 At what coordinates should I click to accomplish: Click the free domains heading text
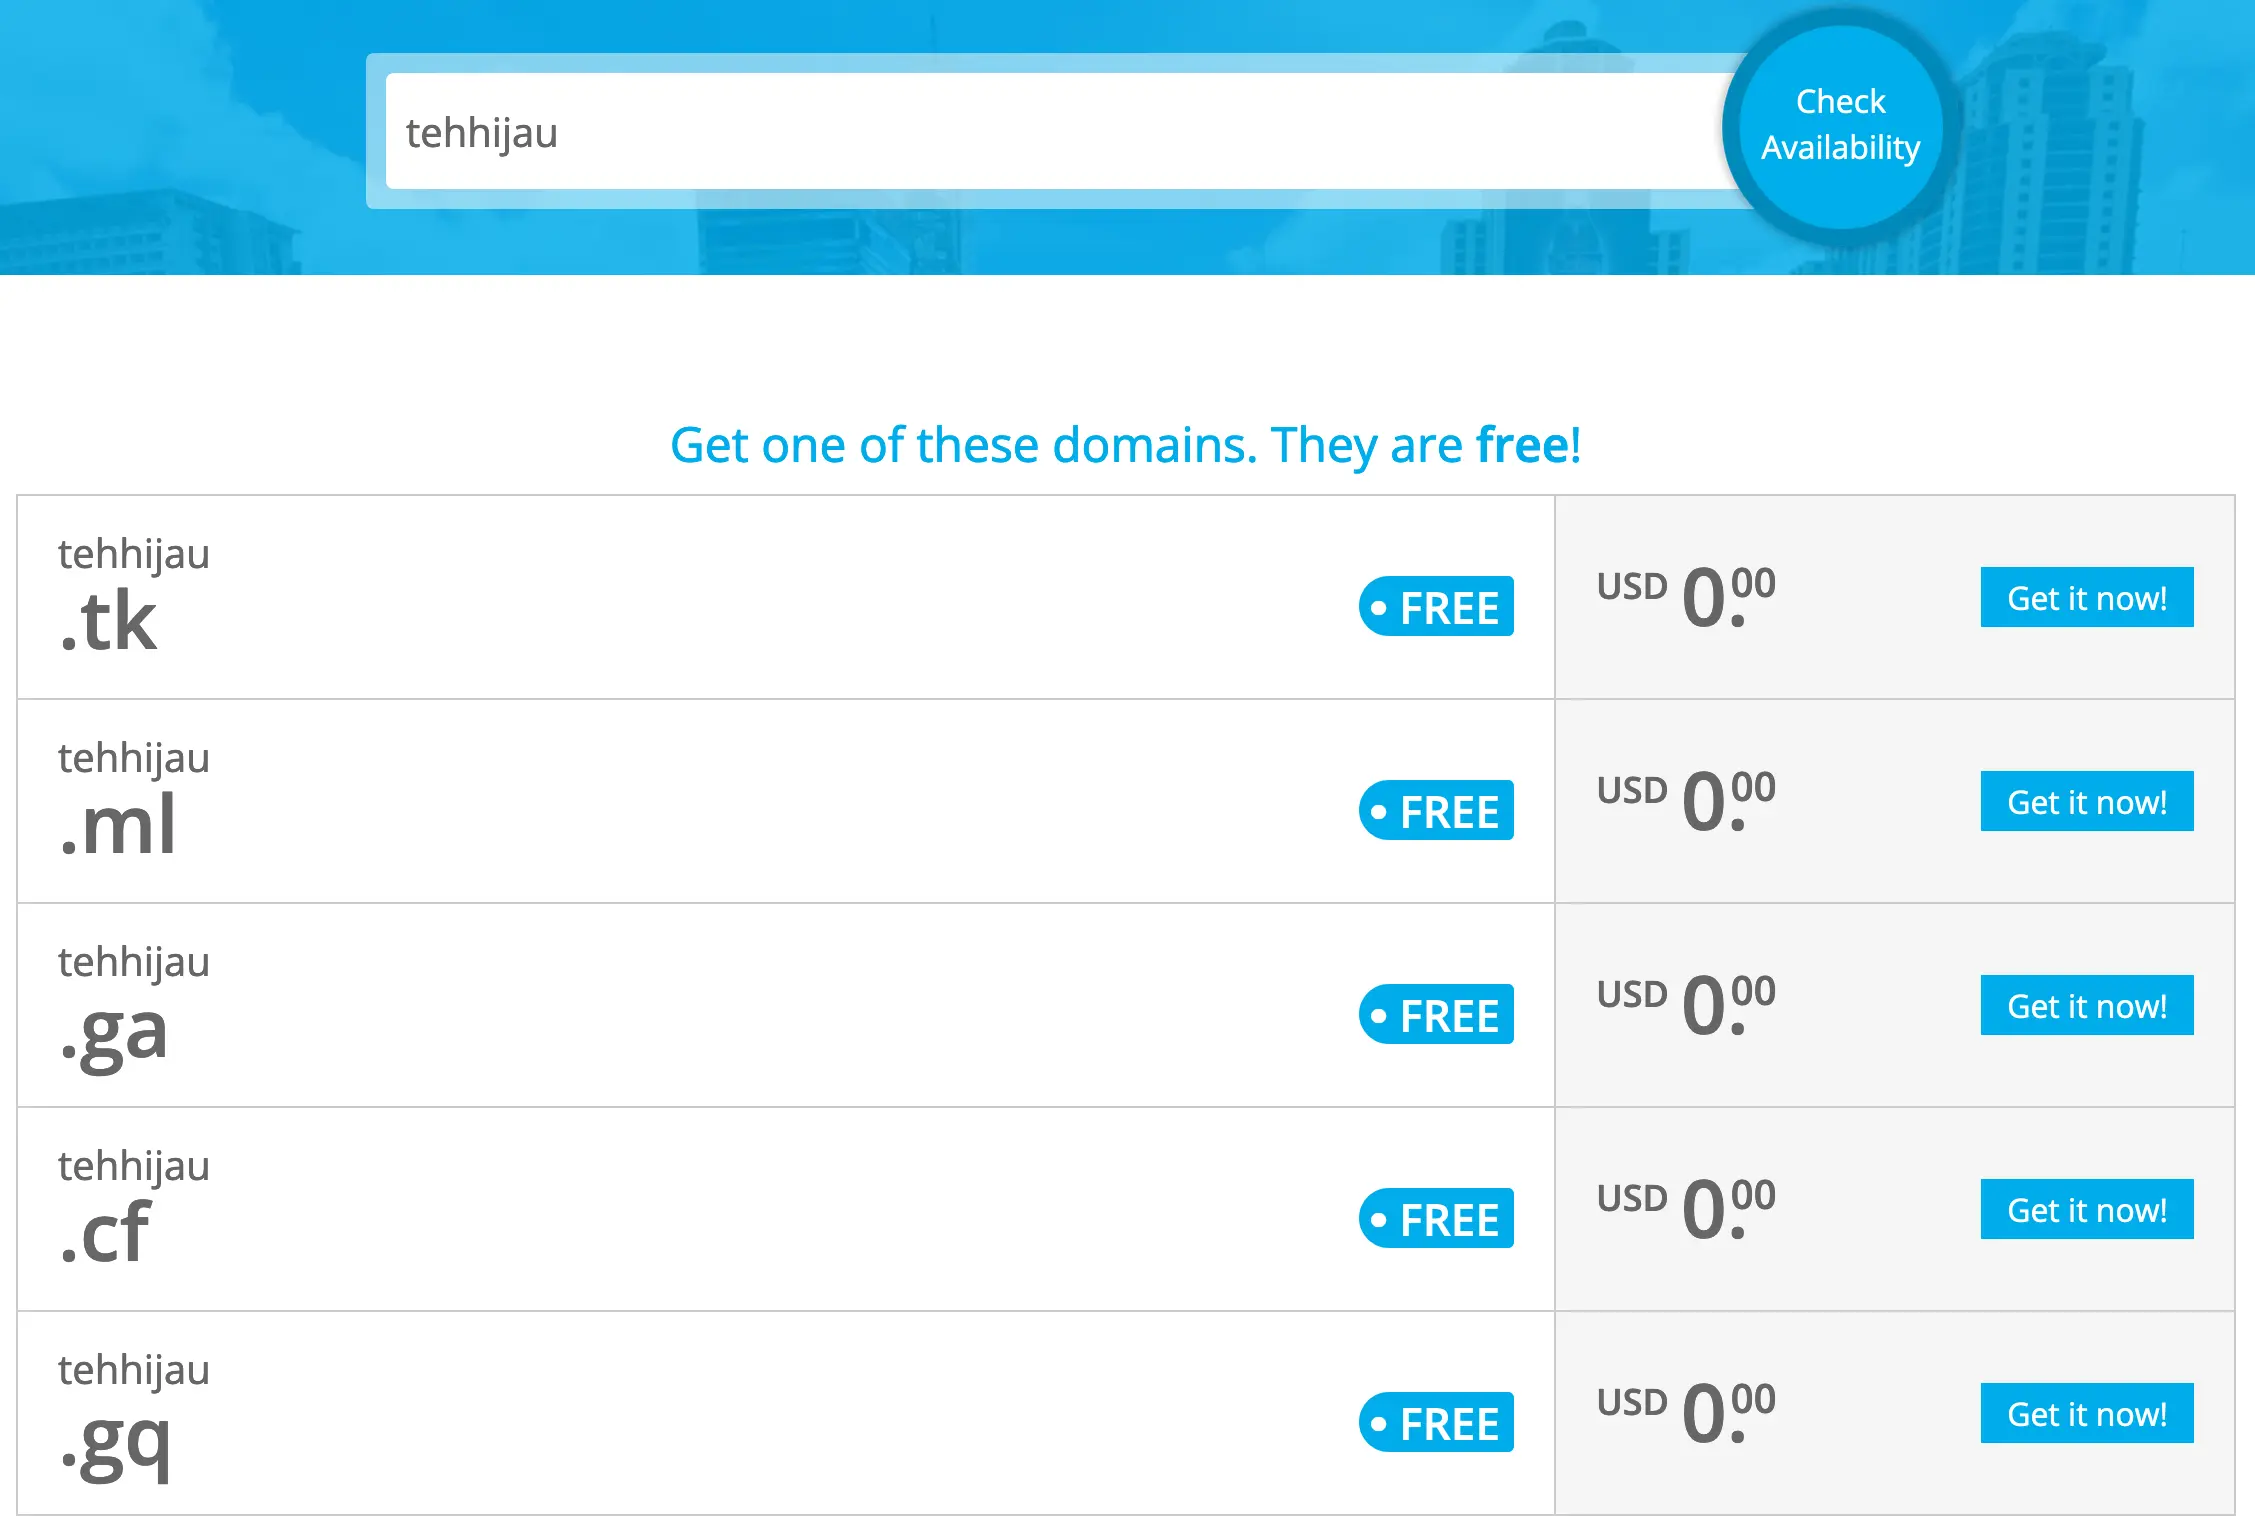[x=1127, y=446]
